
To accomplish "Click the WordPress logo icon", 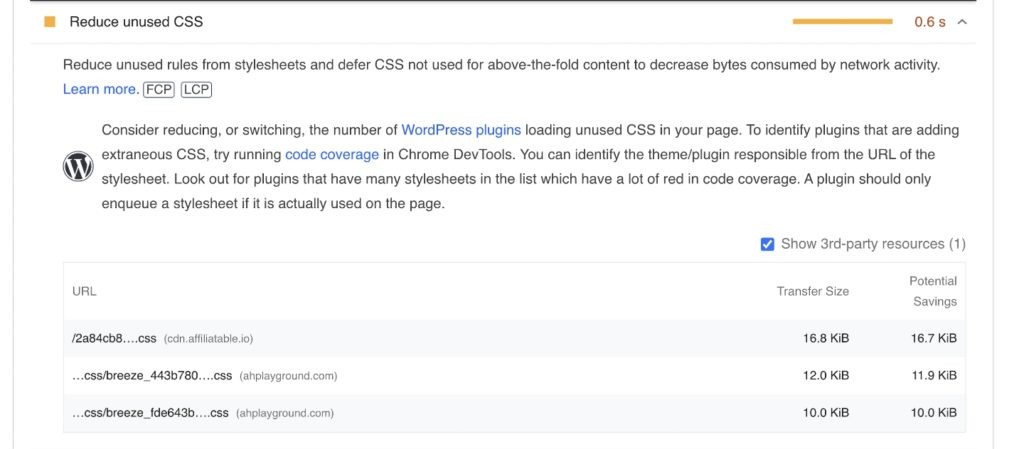I will (x=78, y=167).
